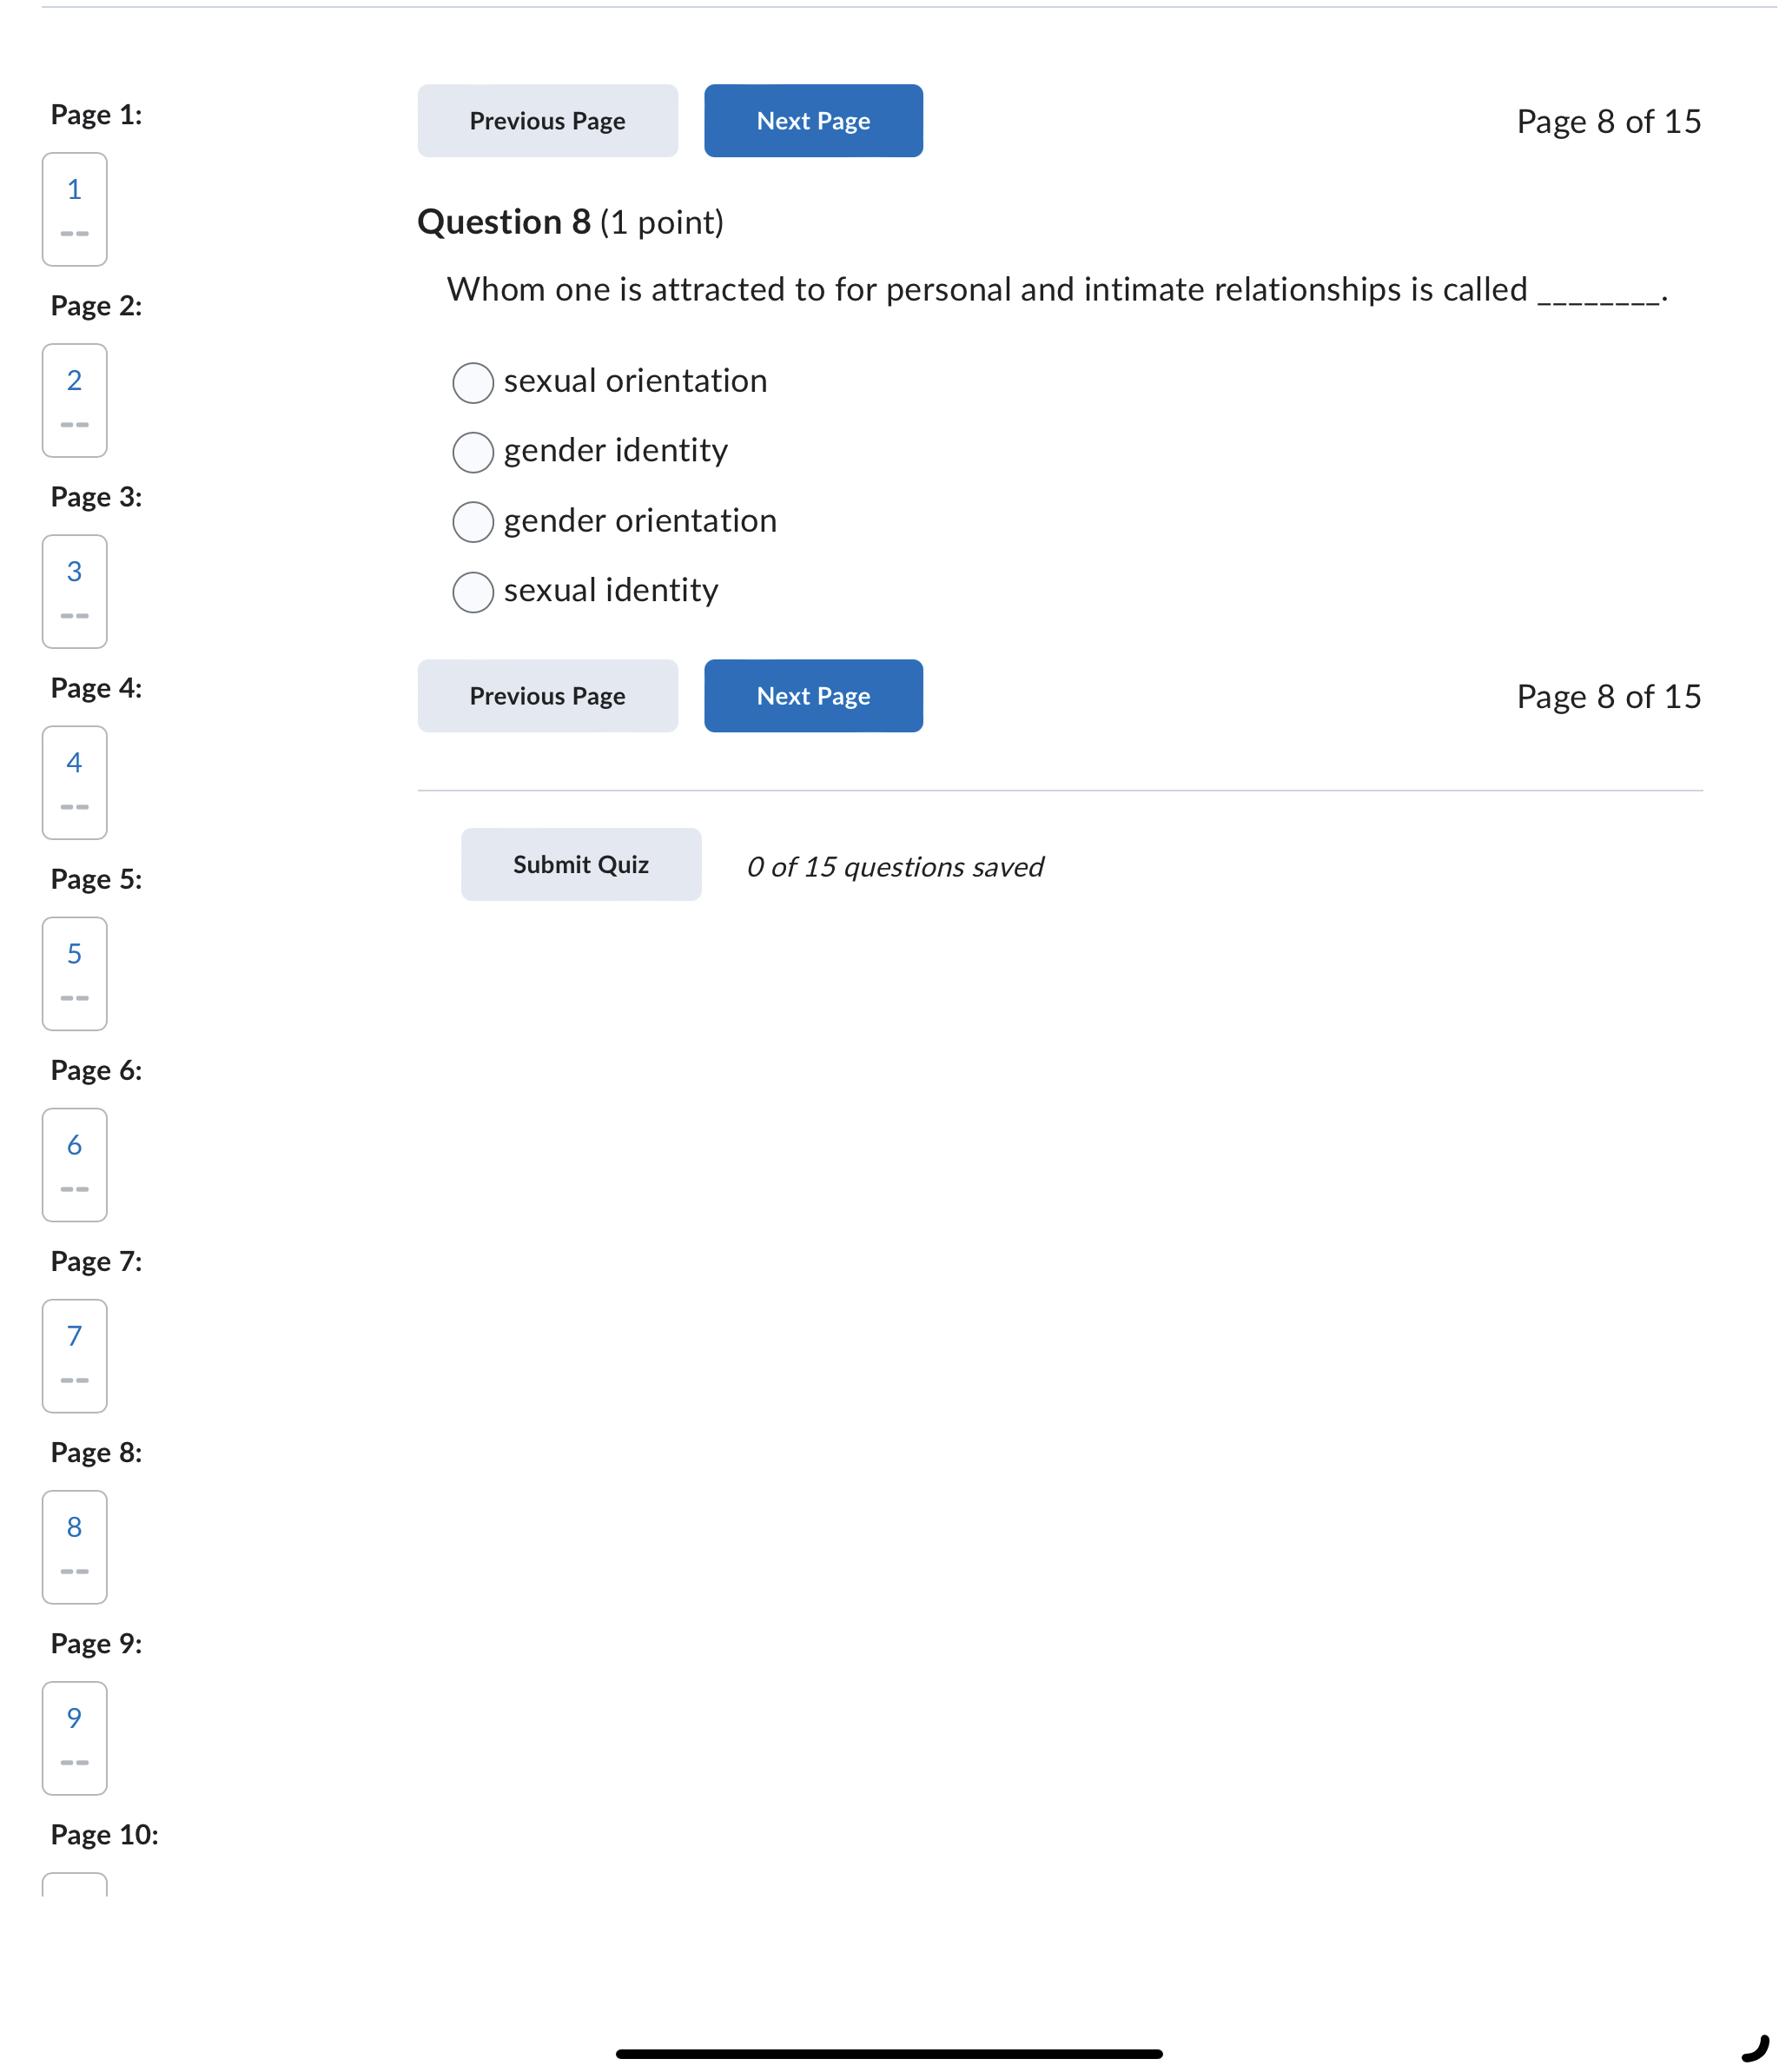Select the gender identity answer option

[x=473, y=452]
